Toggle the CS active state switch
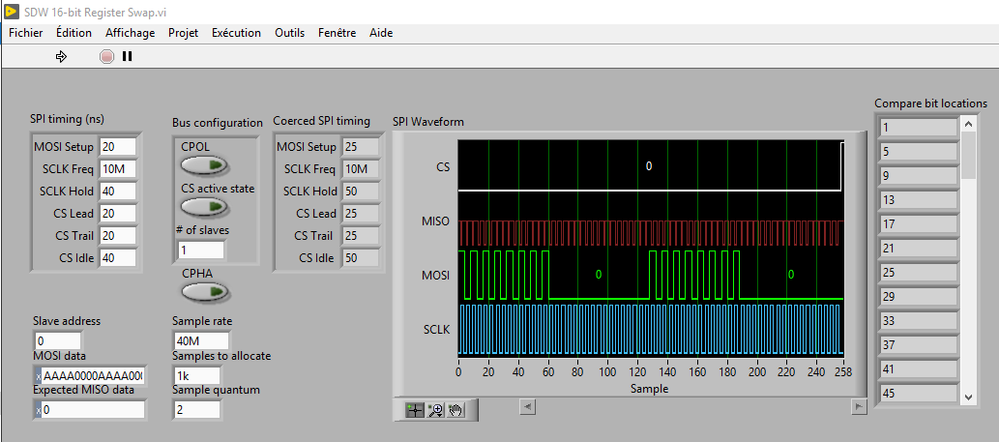The height and width of the screenshot is (442, 999). 203,208
